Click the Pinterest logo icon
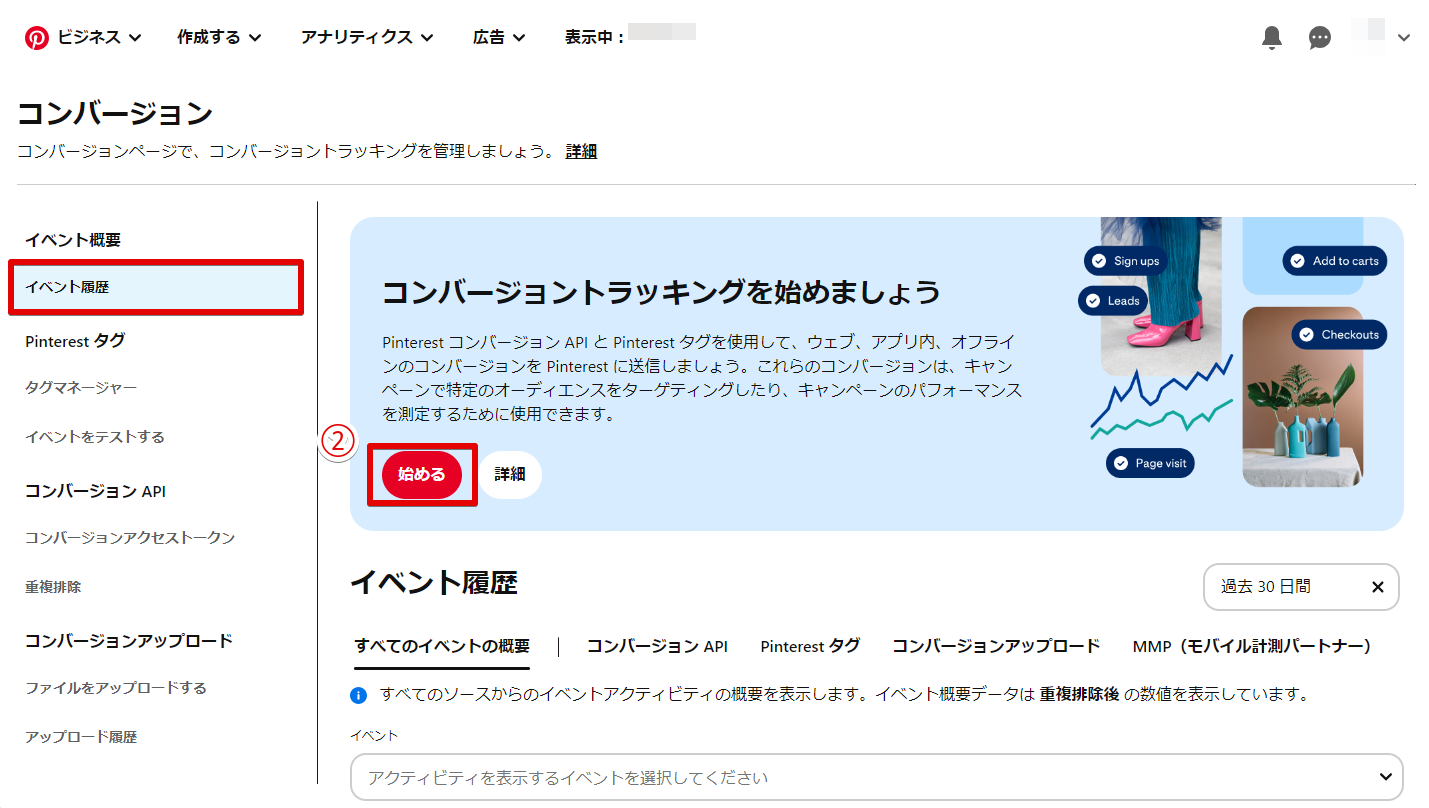This screenshot has width=1429, height=808. (37, 38)
